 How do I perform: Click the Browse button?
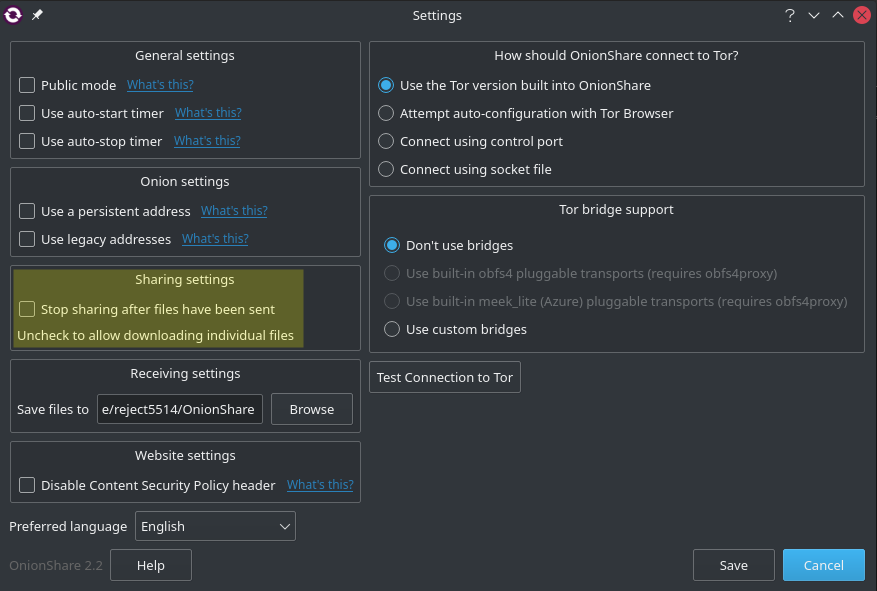pyautogui.click(x=312, y=409)
